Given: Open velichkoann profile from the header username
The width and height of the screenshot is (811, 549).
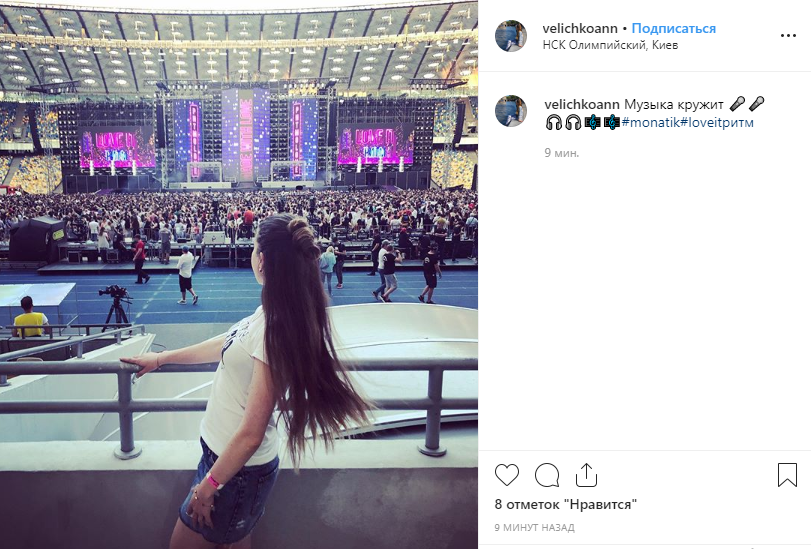Looking at the screenshot, I should pos(580,28).
